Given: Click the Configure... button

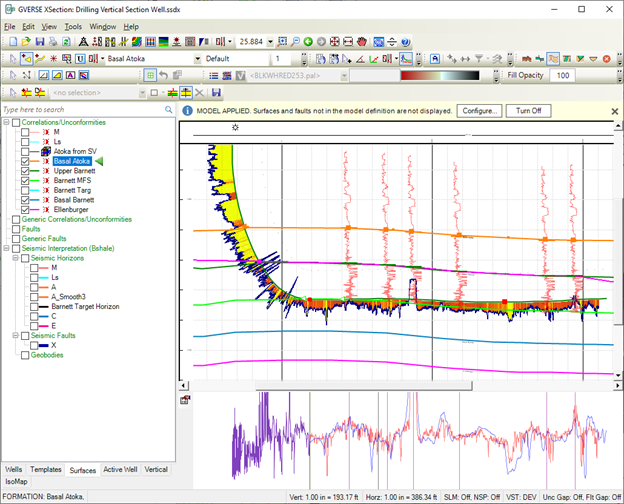Looking at the screenshot, I should pyautogui.click(x=480, y=111).
